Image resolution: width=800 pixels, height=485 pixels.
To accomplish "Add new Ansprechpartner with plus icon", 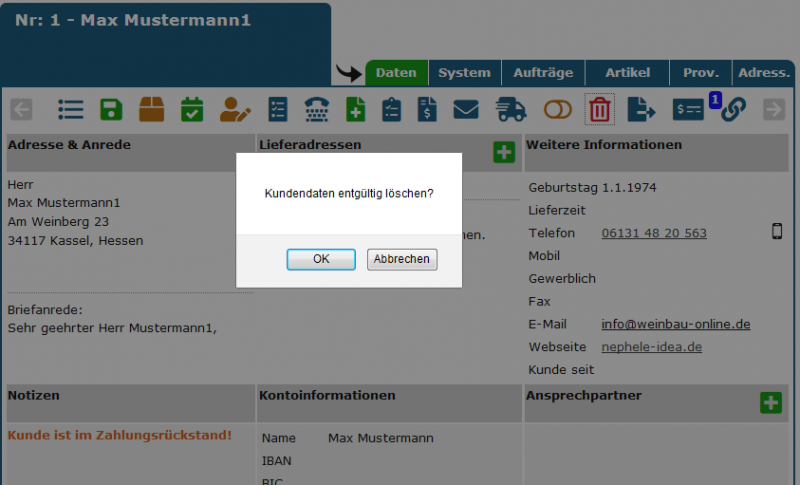I will (x=770, y=402).
